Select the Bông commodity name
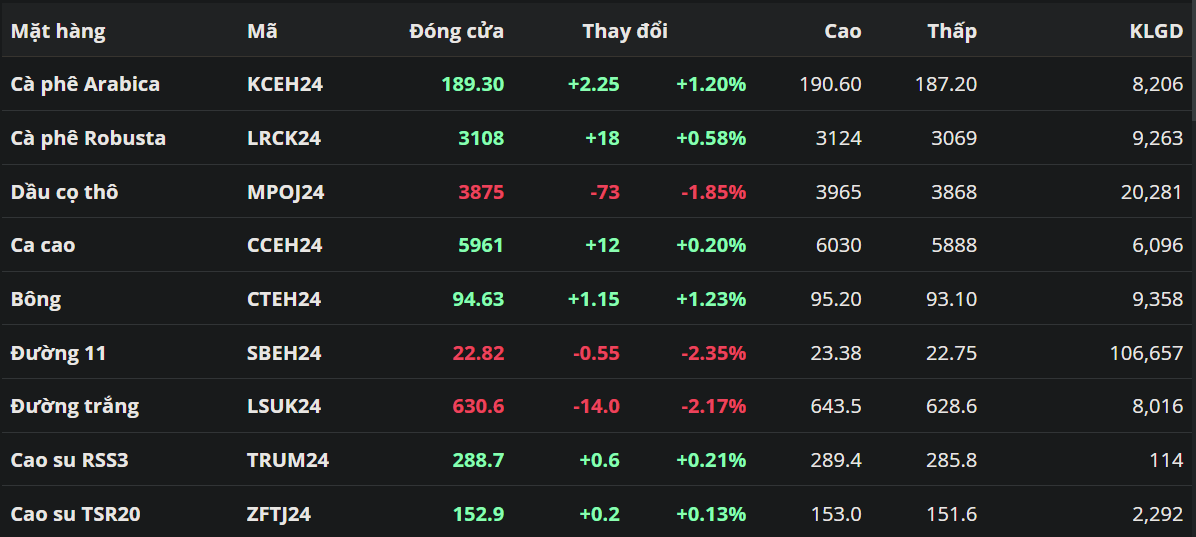This screenshot has width=1196, height=537. [36, 299]
